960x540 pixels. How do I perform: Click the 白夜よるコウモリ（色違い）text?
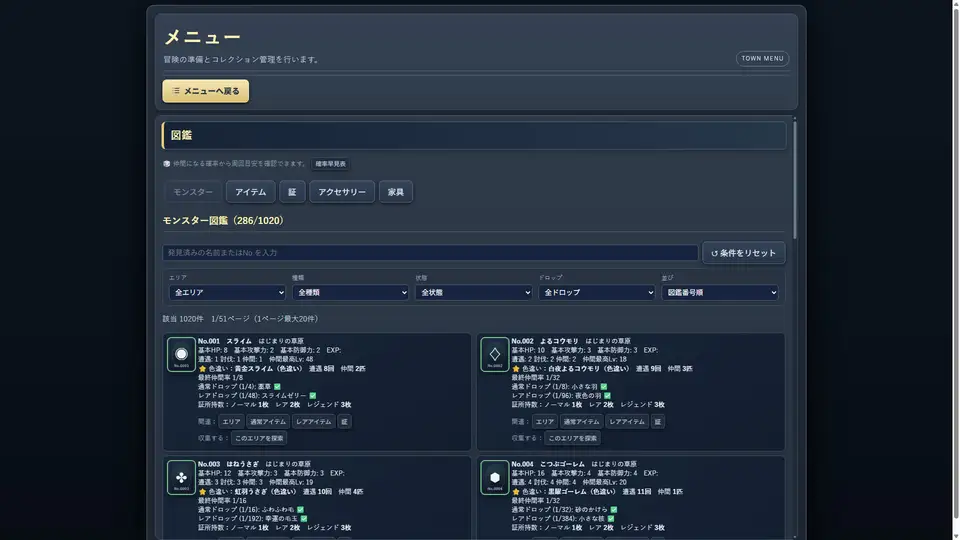(588, 369)
